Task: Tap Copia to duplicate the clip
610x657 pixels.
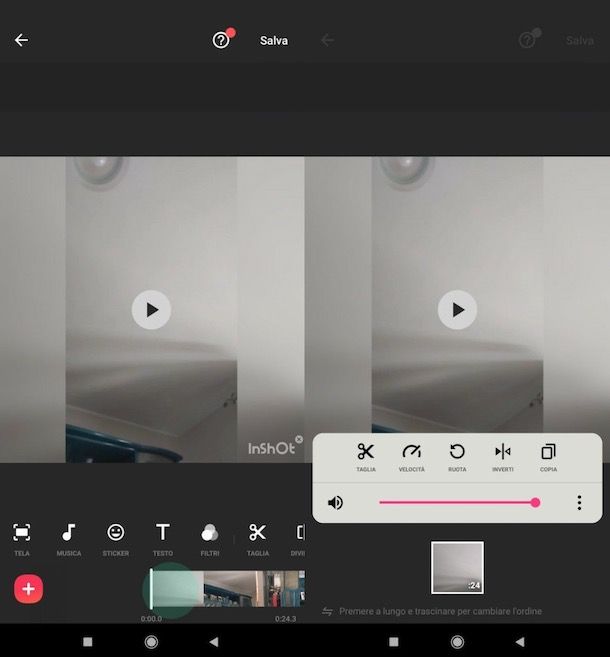Action: pos(548,457)
